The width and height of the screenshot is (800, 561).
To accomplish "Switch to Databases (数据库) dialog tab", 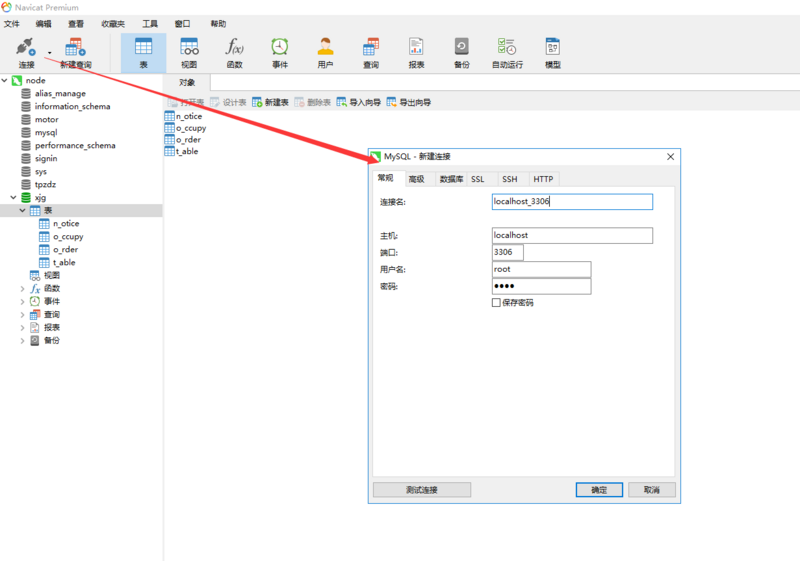I will (451, 179).
